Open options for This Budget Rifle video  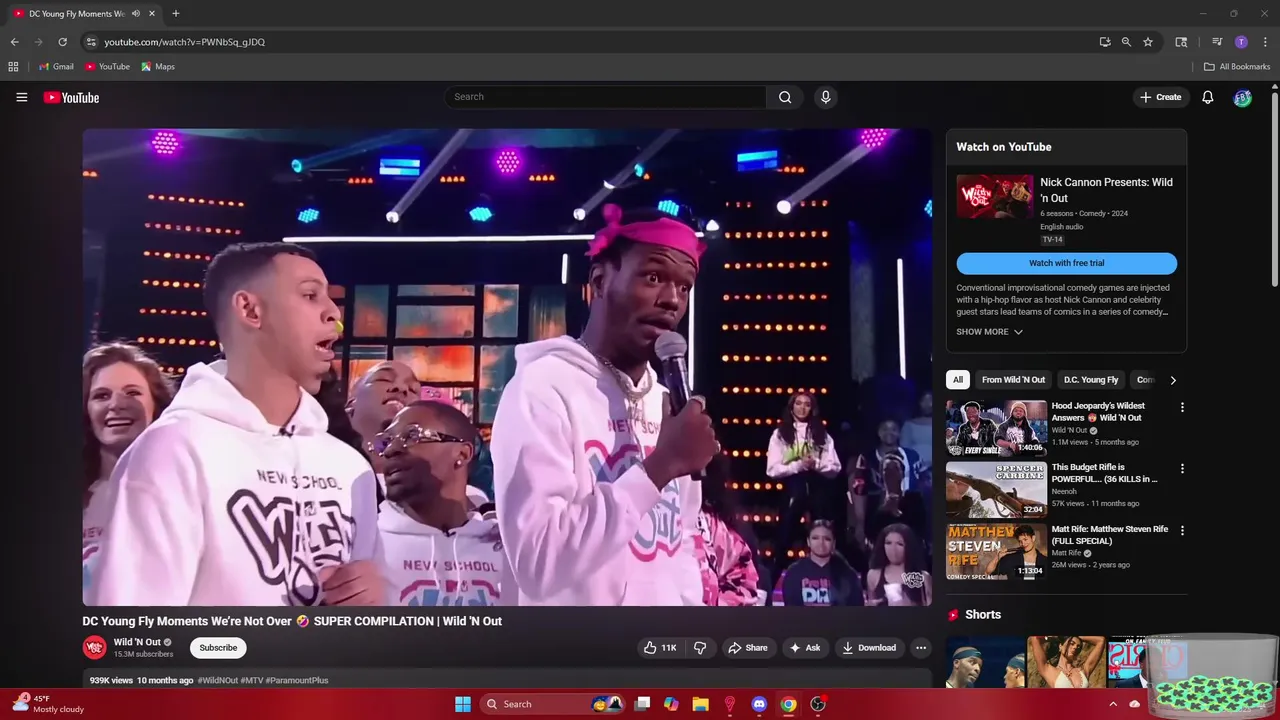[x=1182, y=469]
